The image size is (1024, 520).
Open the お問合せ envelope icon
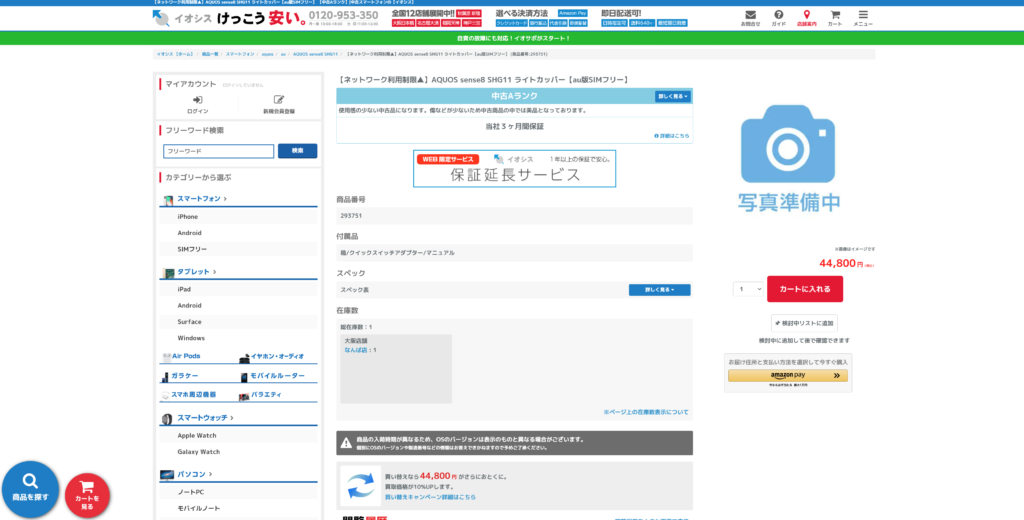tap(750, 16)
